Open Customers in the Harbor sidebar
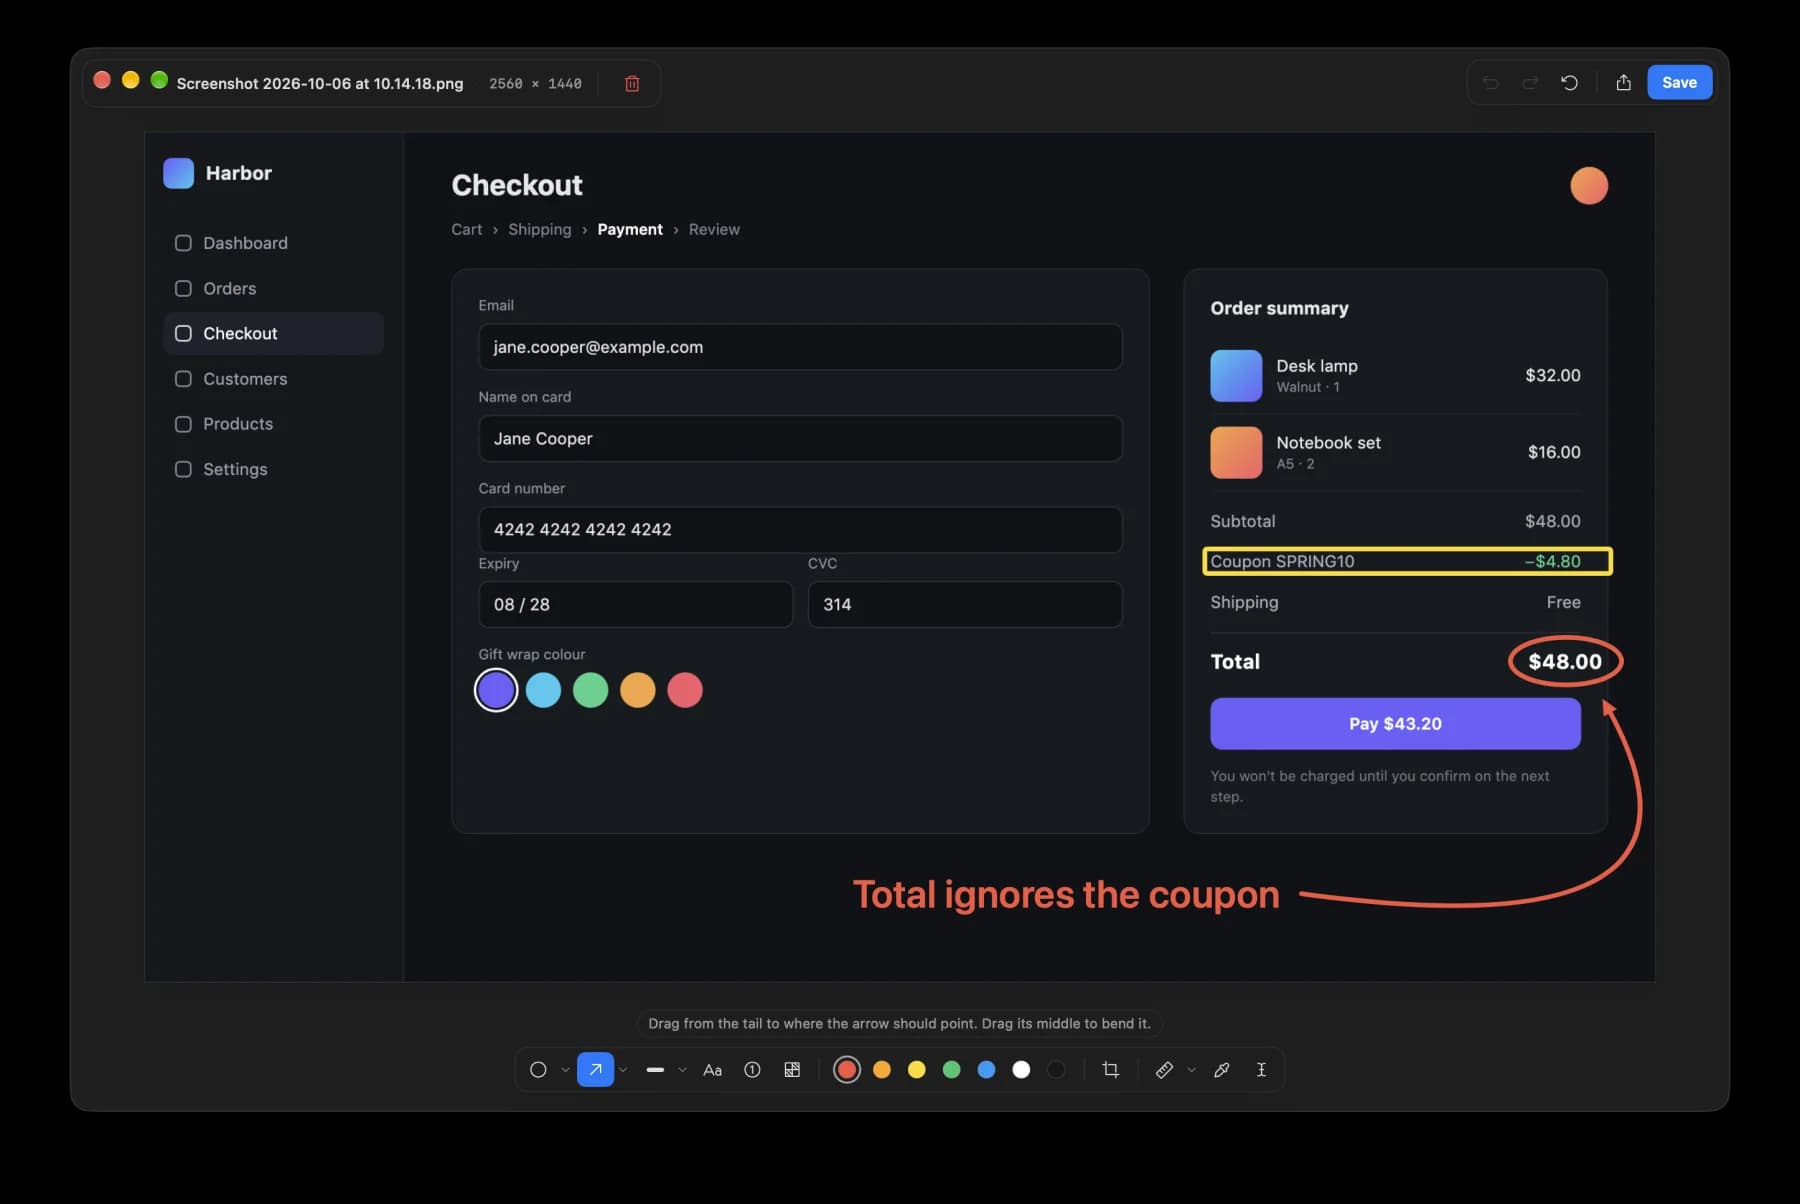The width and height of the screenshot is (1800, 1204). (273, 379)
